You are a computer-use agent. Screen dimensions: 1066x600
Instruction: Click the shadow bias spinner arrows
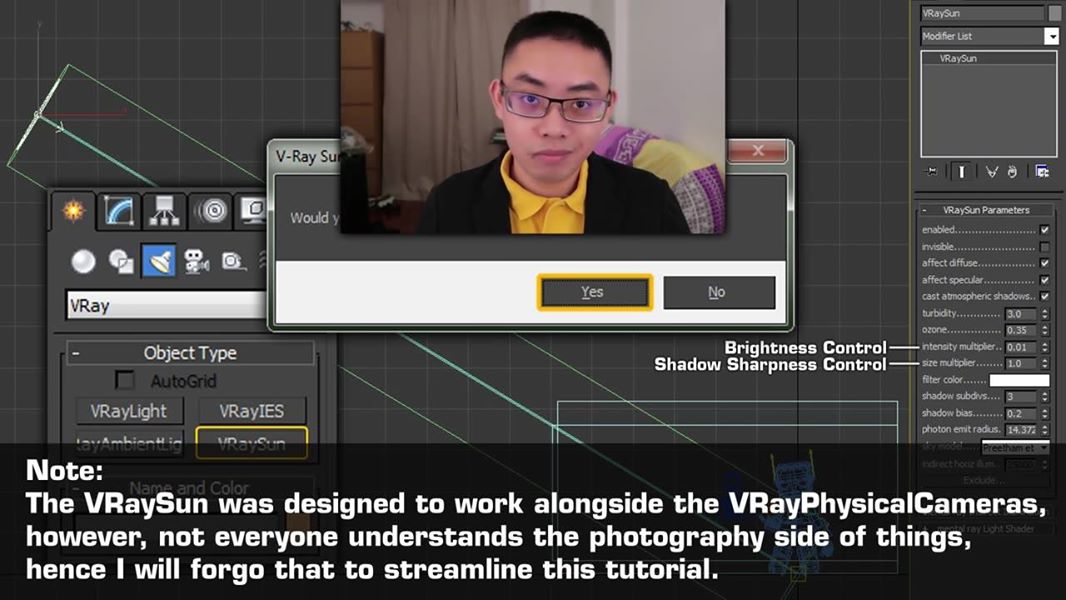click(x=1045, y=413)
